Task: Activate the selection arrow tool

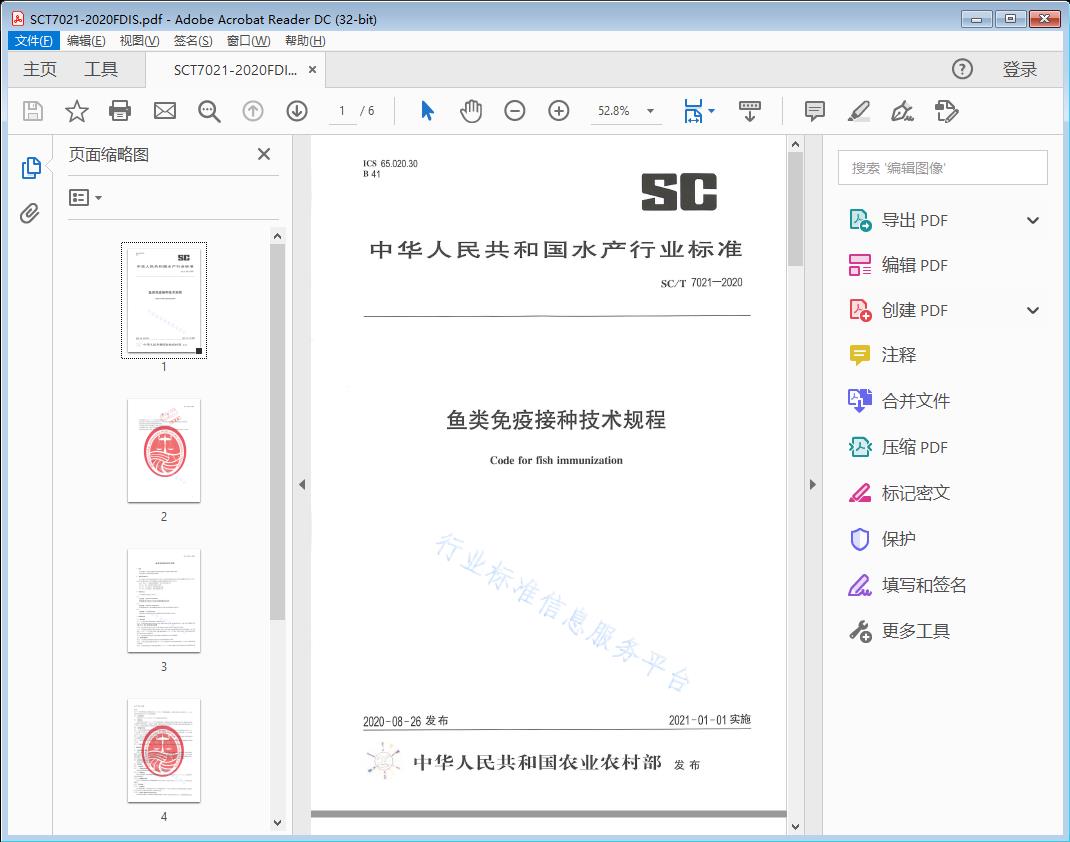Action: click(425, 111)
